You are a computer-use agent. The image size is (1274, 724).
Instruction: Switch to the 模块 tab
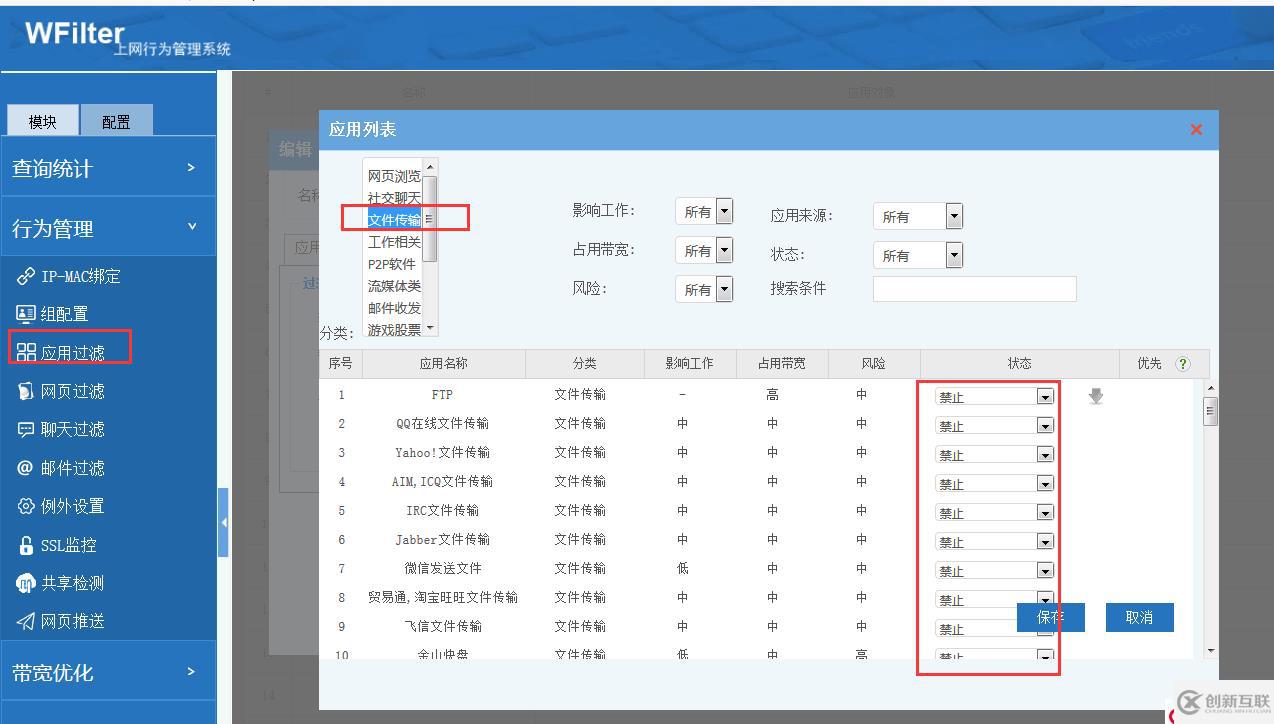click(x=42, y=121)
